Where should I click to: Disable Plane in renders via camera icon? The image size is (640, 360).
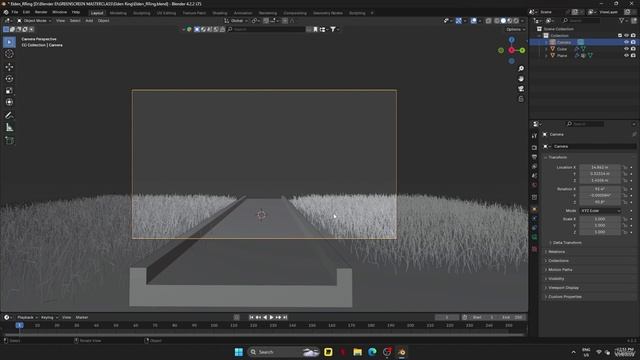tap(633, 55)
